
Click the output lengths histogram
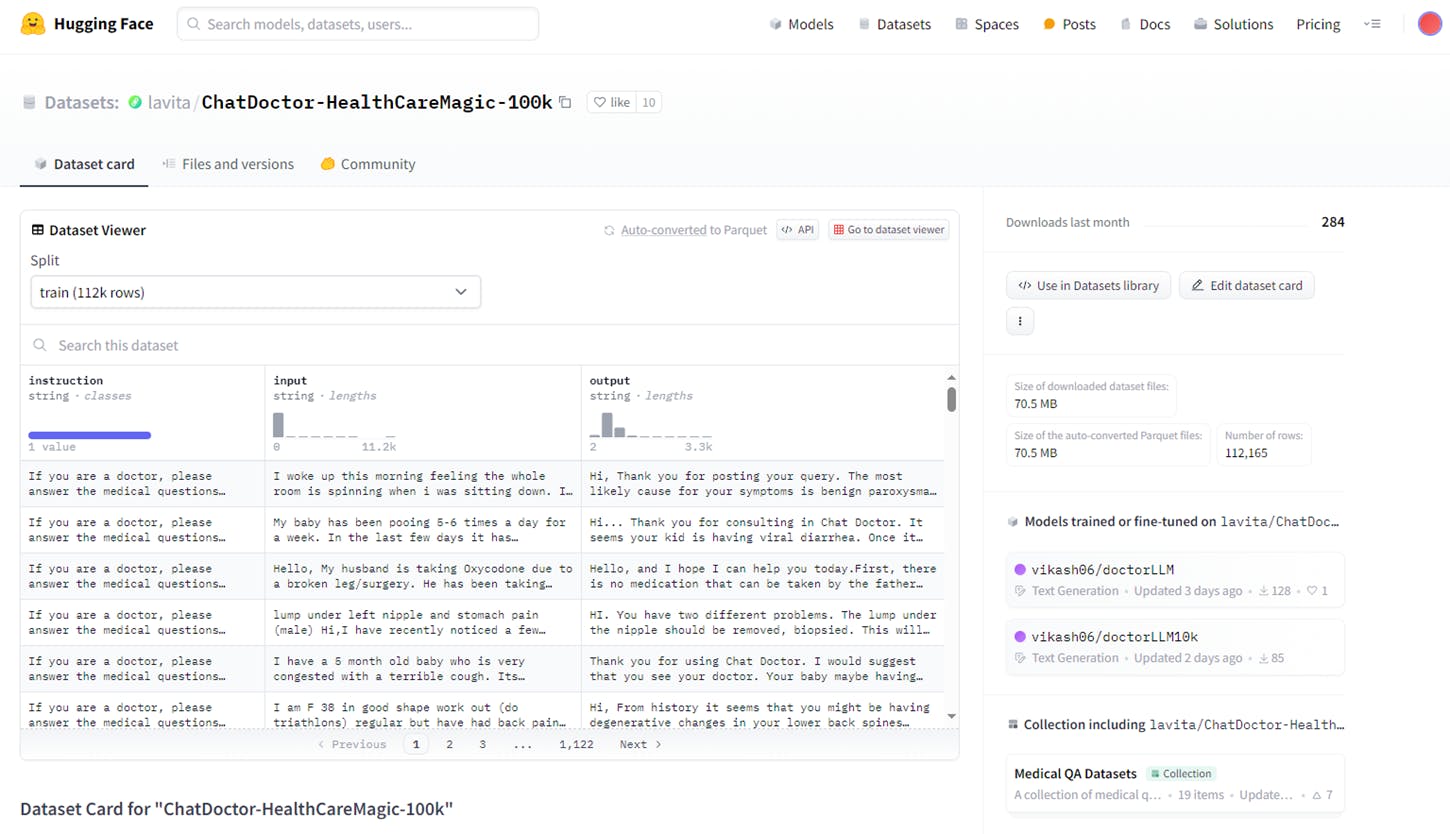[x=650, y=424]
